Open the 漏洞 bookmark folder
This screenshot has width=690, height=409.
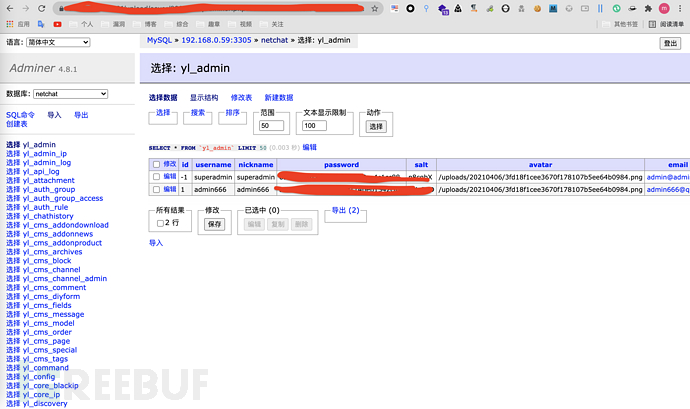113,24
